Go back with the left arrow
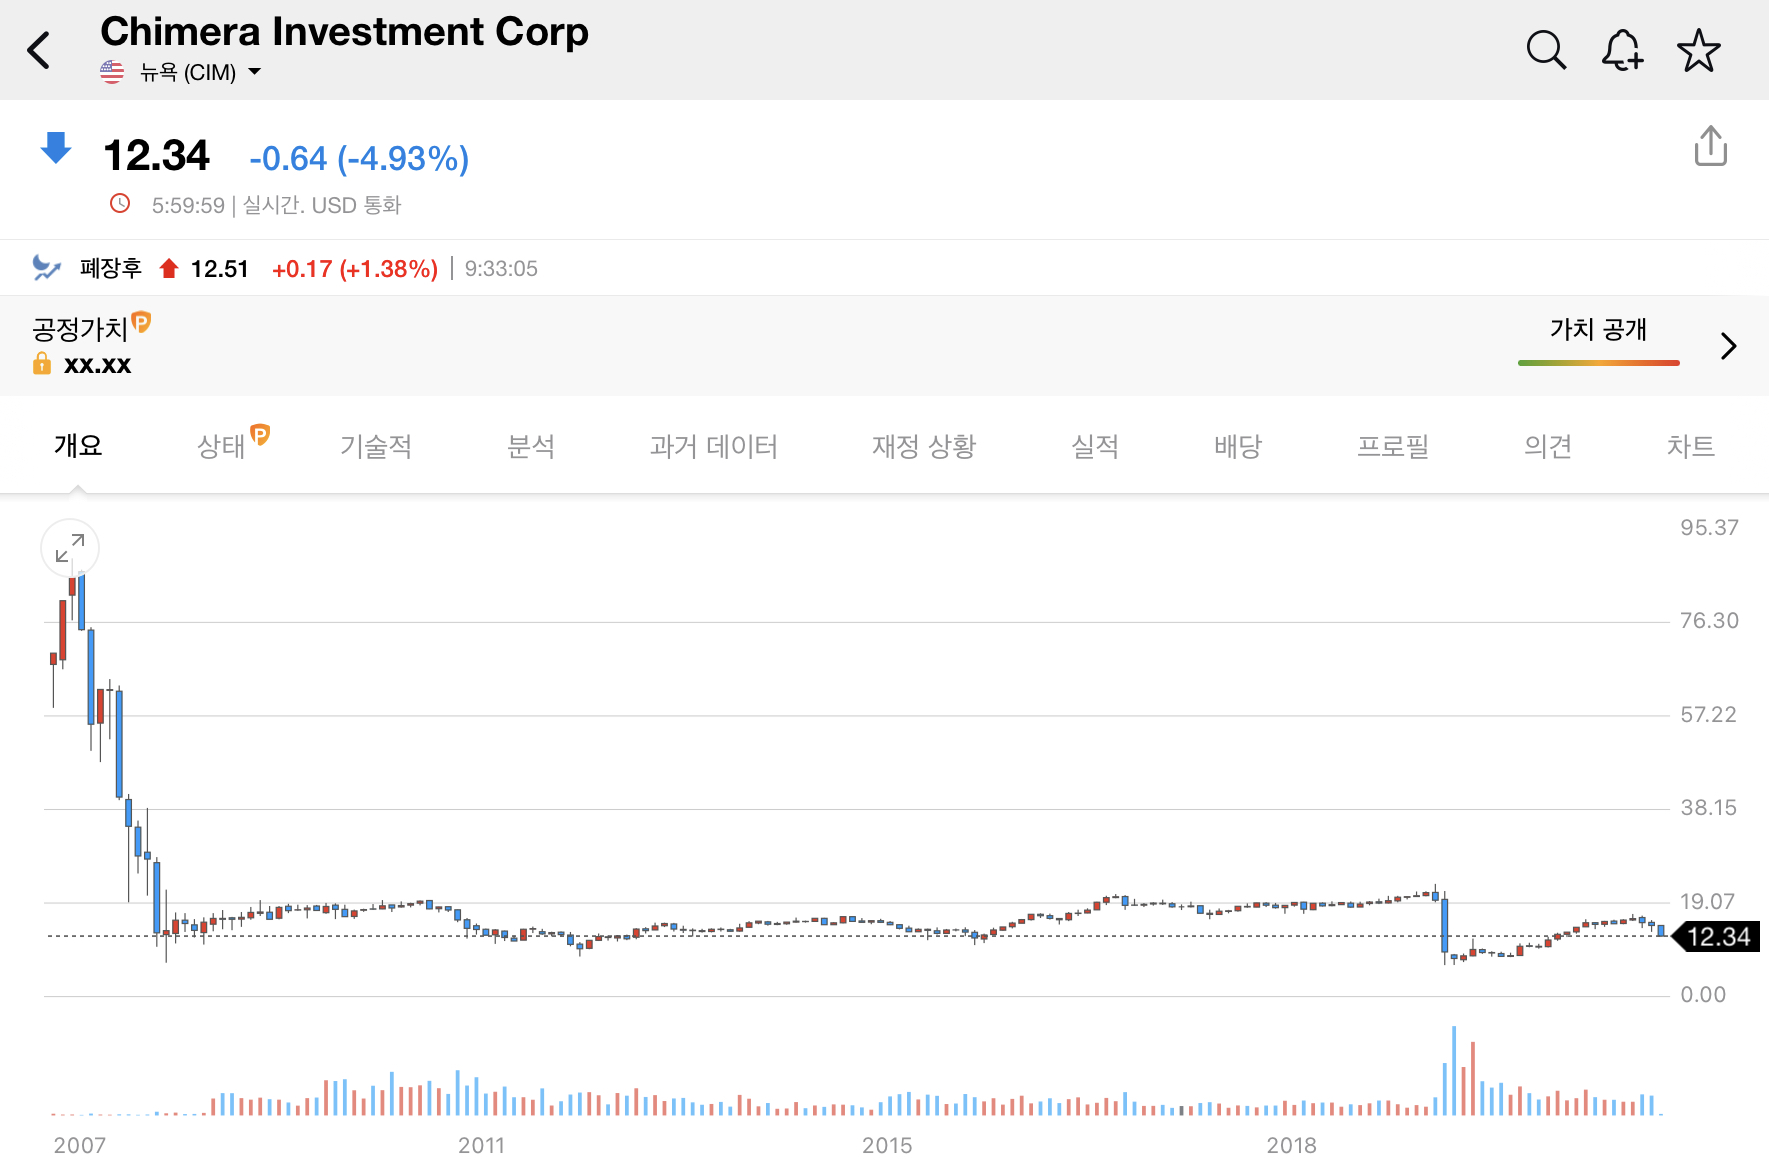Viewport: 1769px width, 1170px height. coord(39,50)
